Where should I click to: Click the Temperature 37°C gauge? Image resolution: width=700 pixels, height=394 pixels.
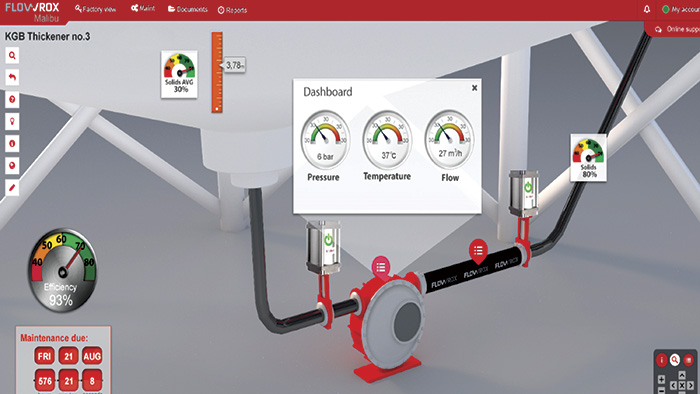(387, 140)
